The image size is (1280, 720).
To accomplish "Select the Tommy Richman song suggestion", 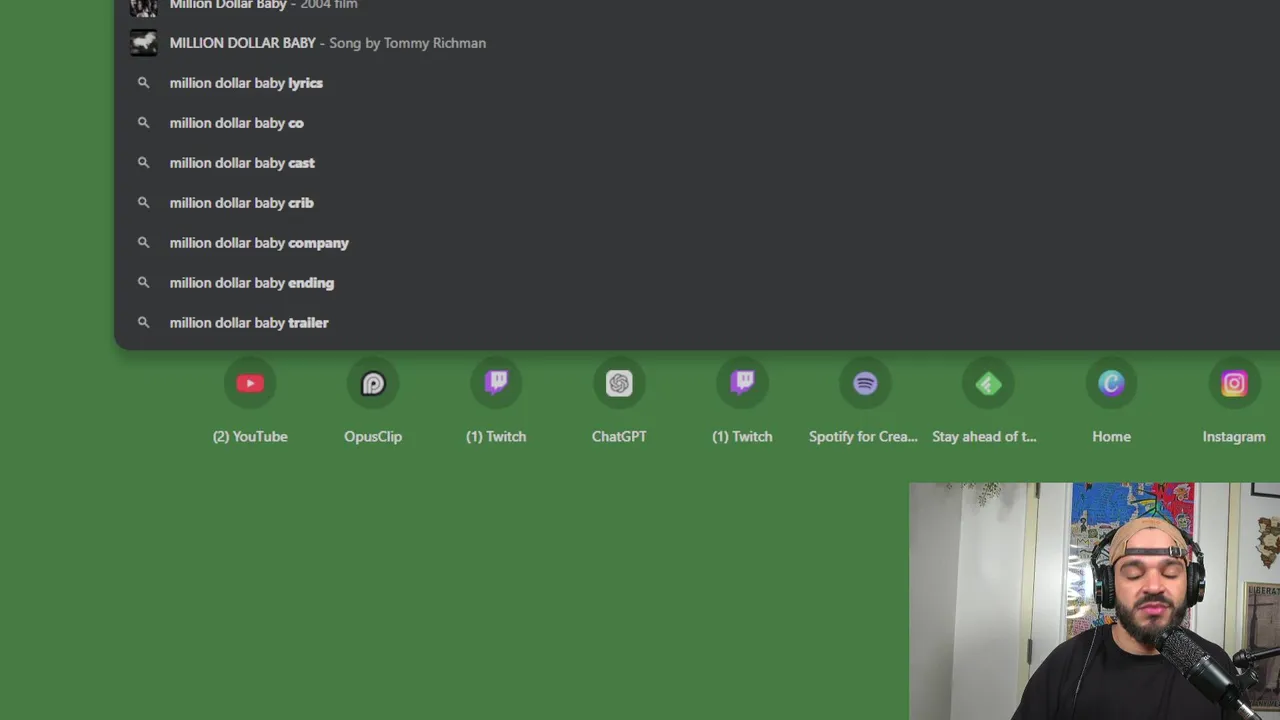I will coord(697,43).
